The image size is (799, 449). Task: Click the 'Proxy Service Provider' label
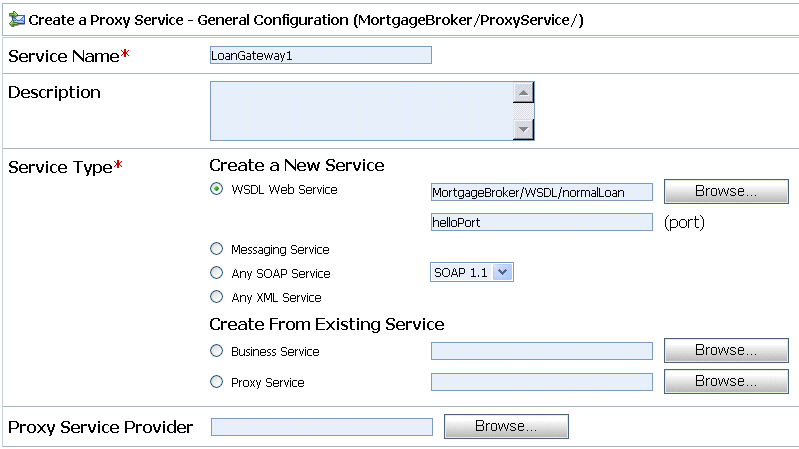101,427
